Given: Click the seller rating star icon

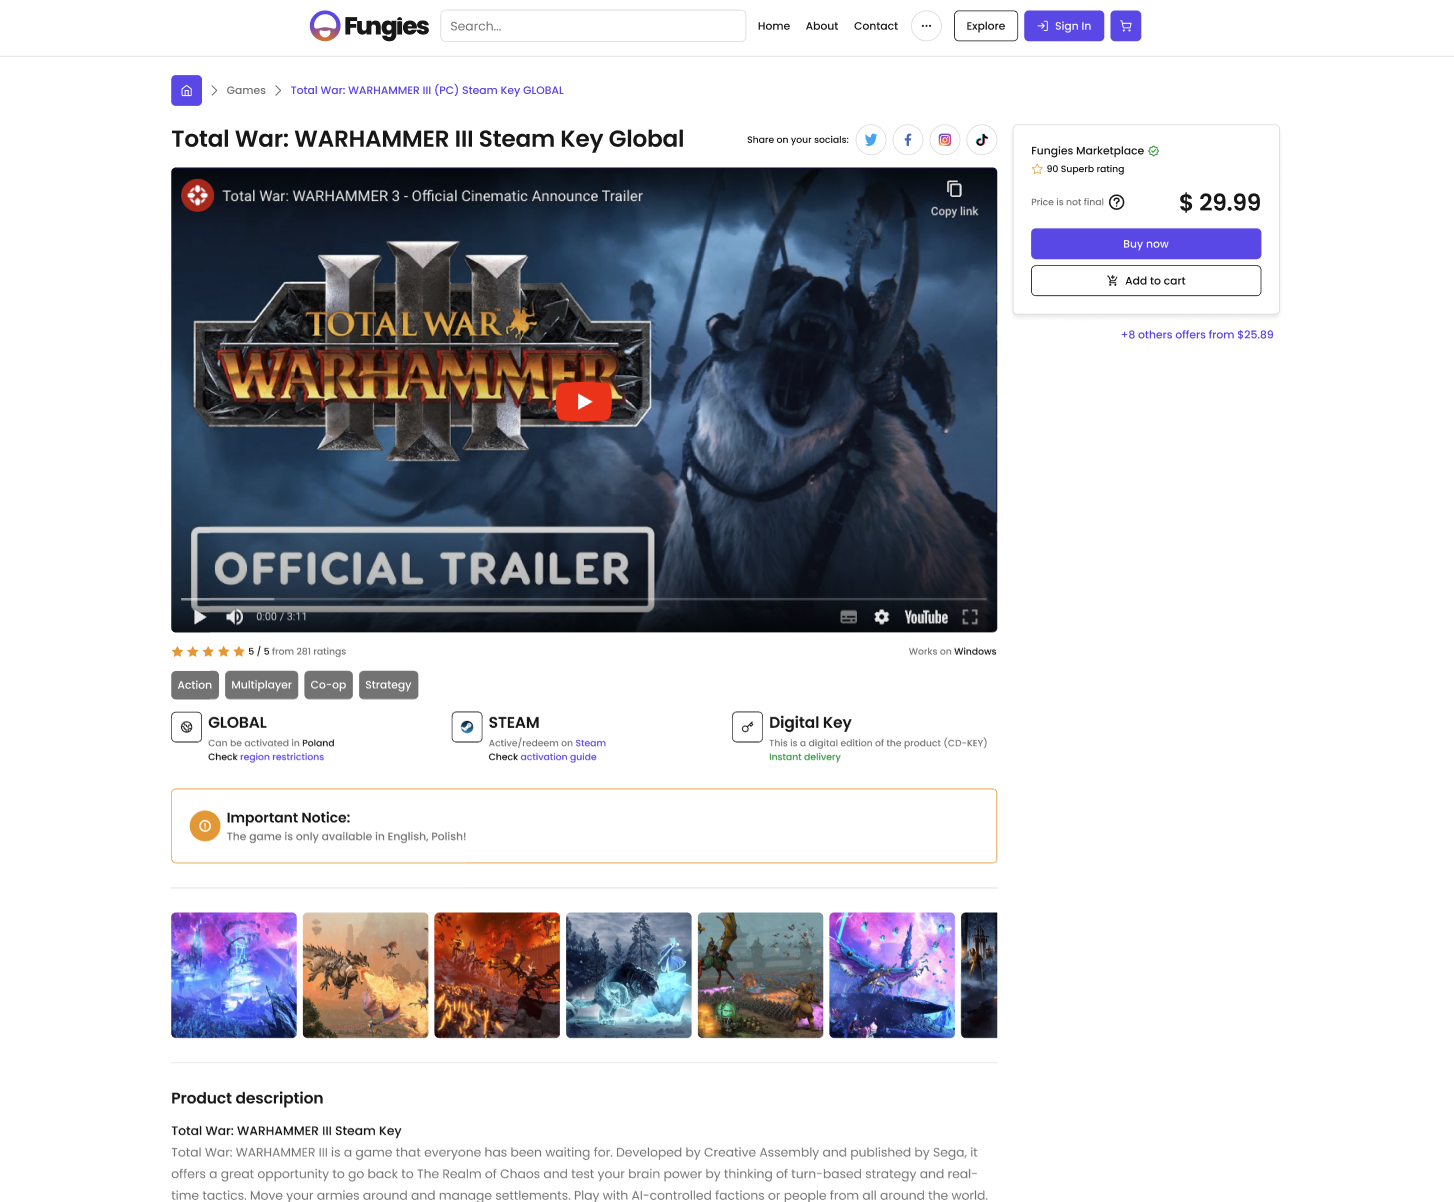Looking at the screenshot, I should coord(1037,169).
